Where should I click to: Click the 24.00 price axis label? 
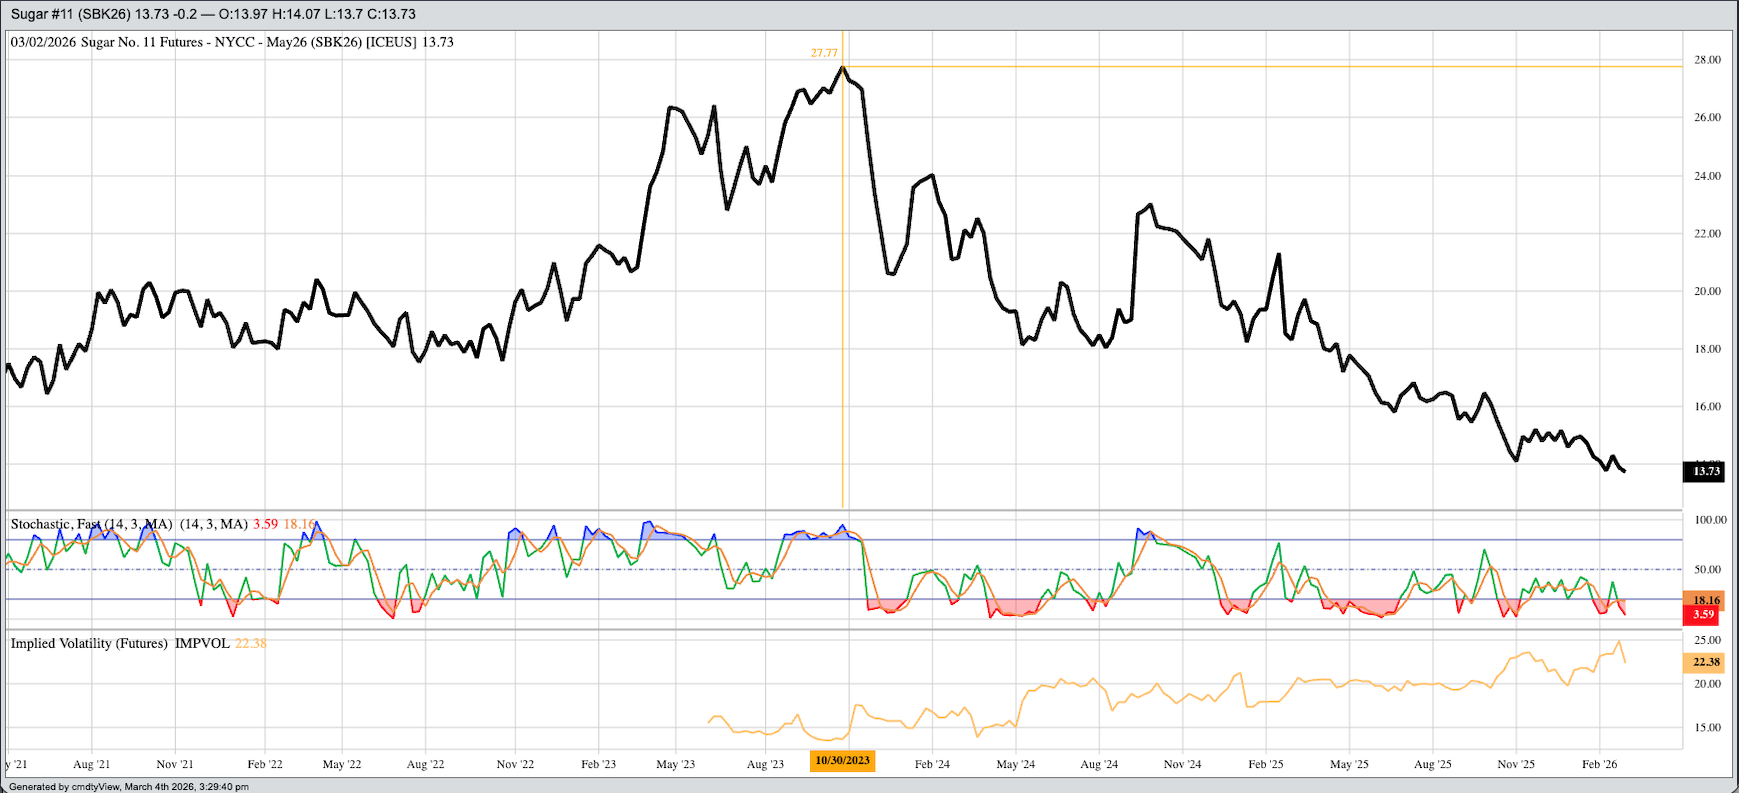click(x=1707, y=176)
